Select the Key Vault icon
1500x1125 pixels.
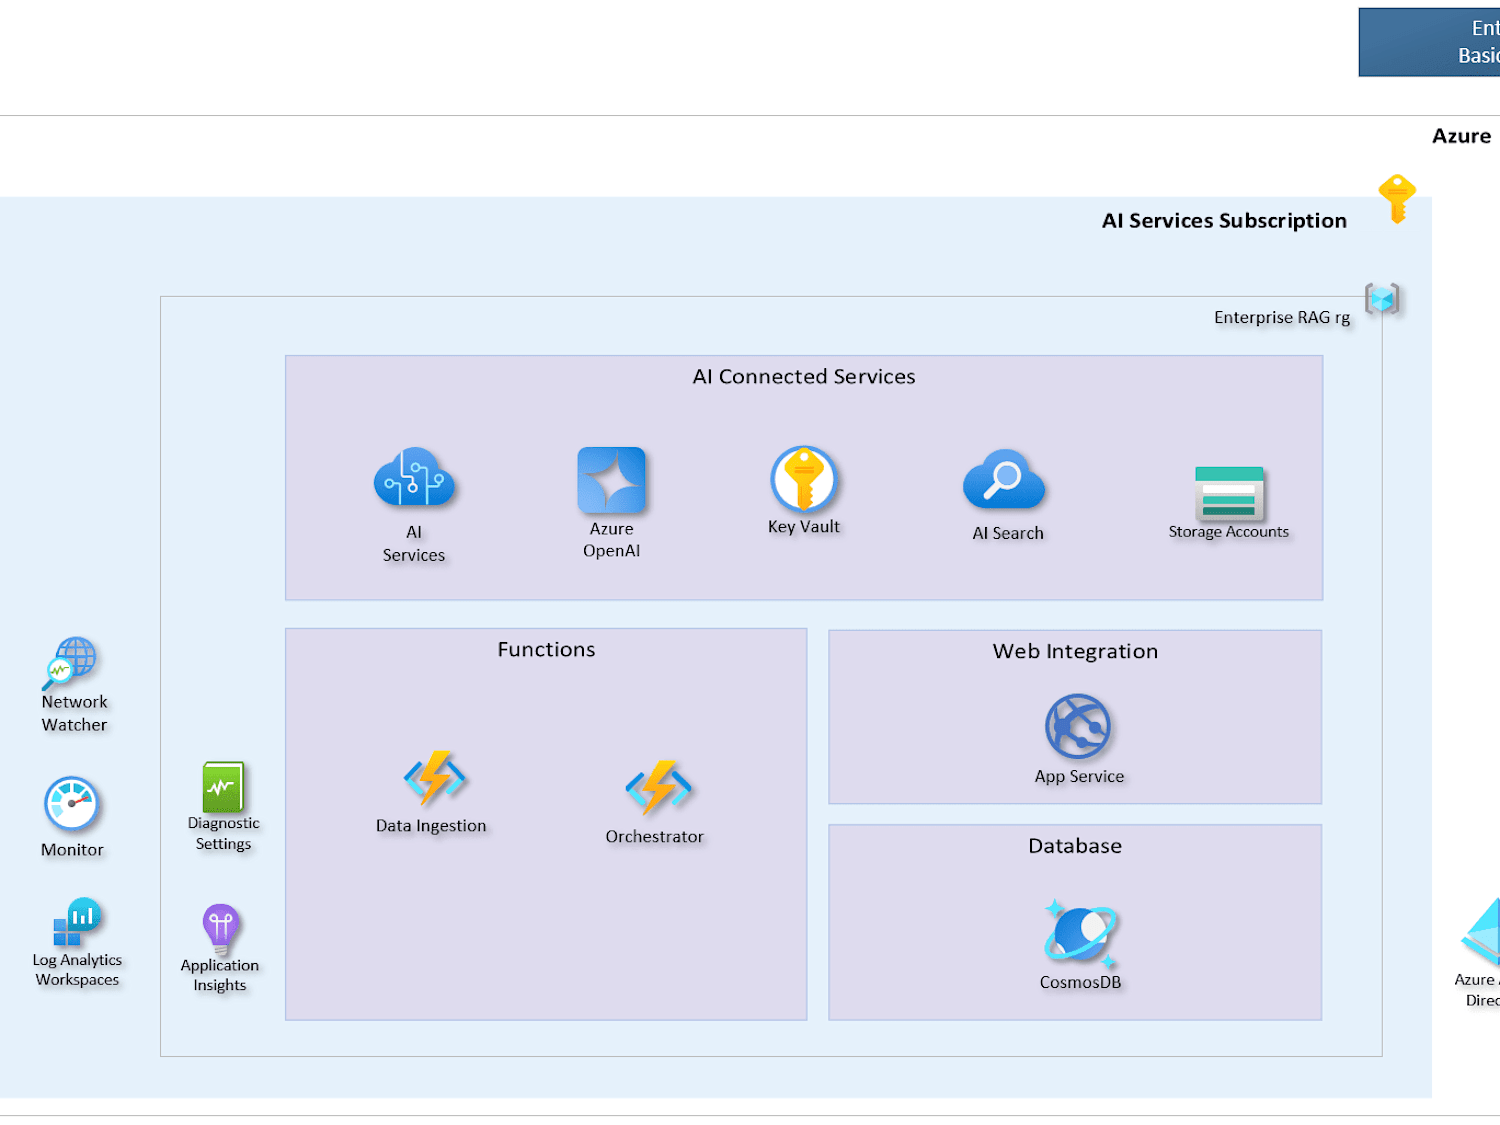pos(803,479)
